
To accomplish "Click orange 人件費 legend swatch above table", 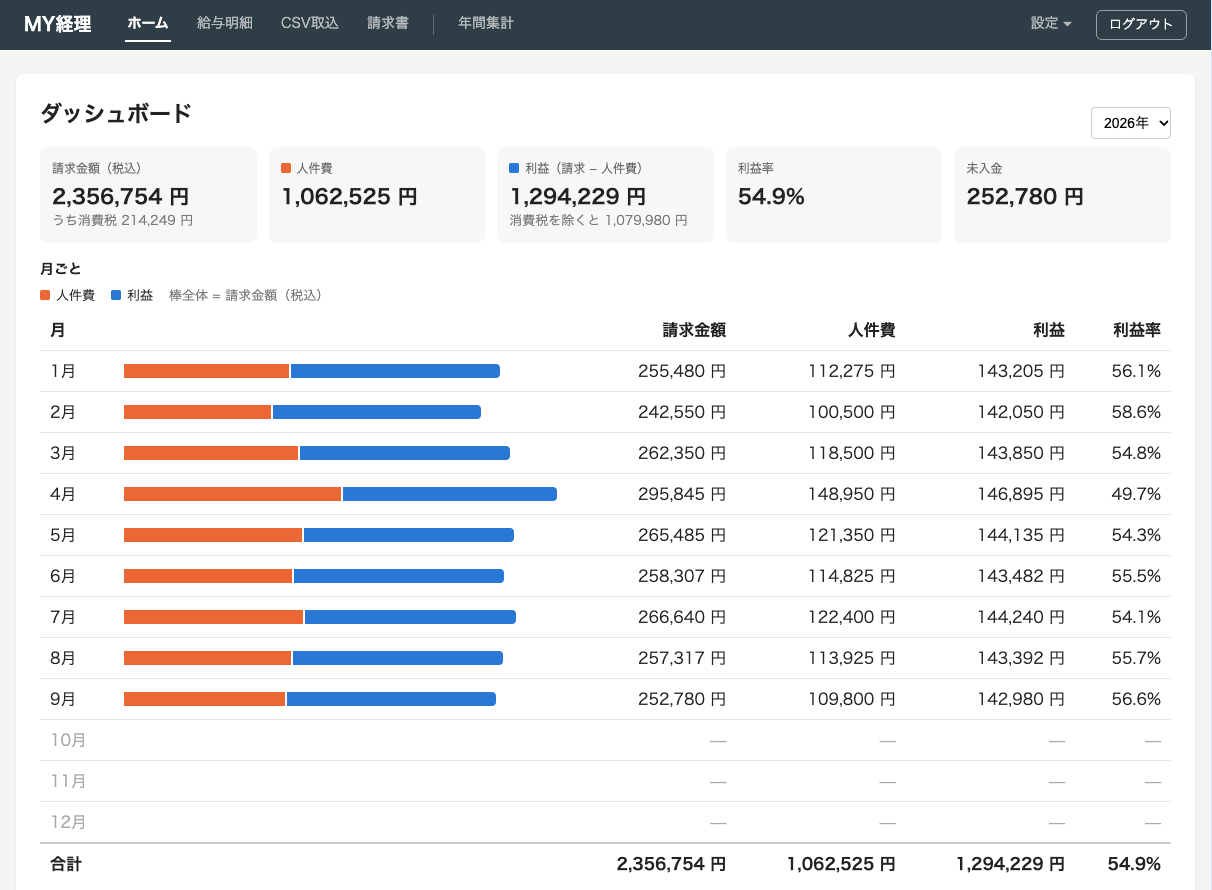I will pos(45,295).
